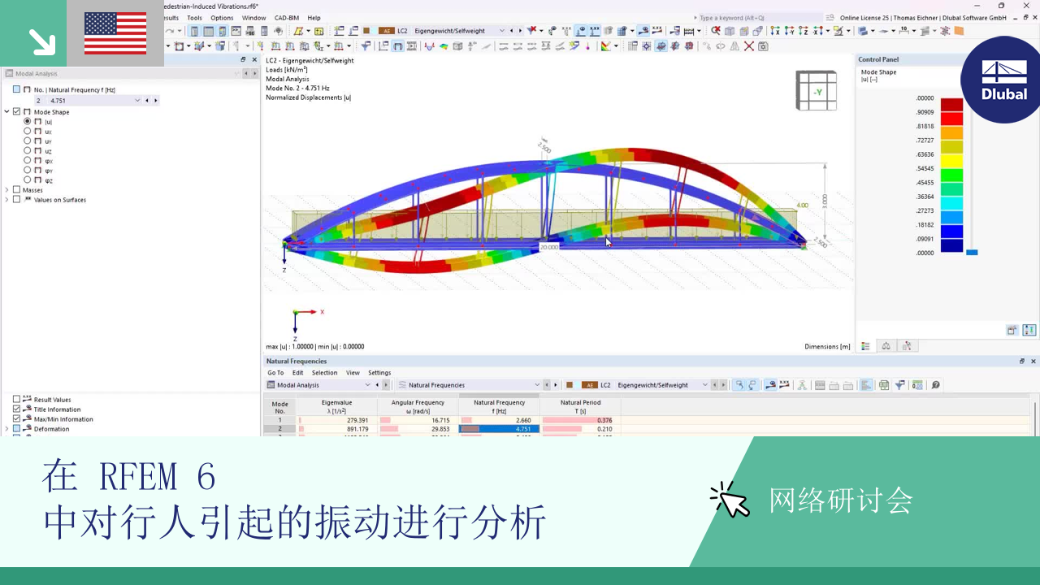
Task: Expand the Masses tree node
Action: pos(7,190)
